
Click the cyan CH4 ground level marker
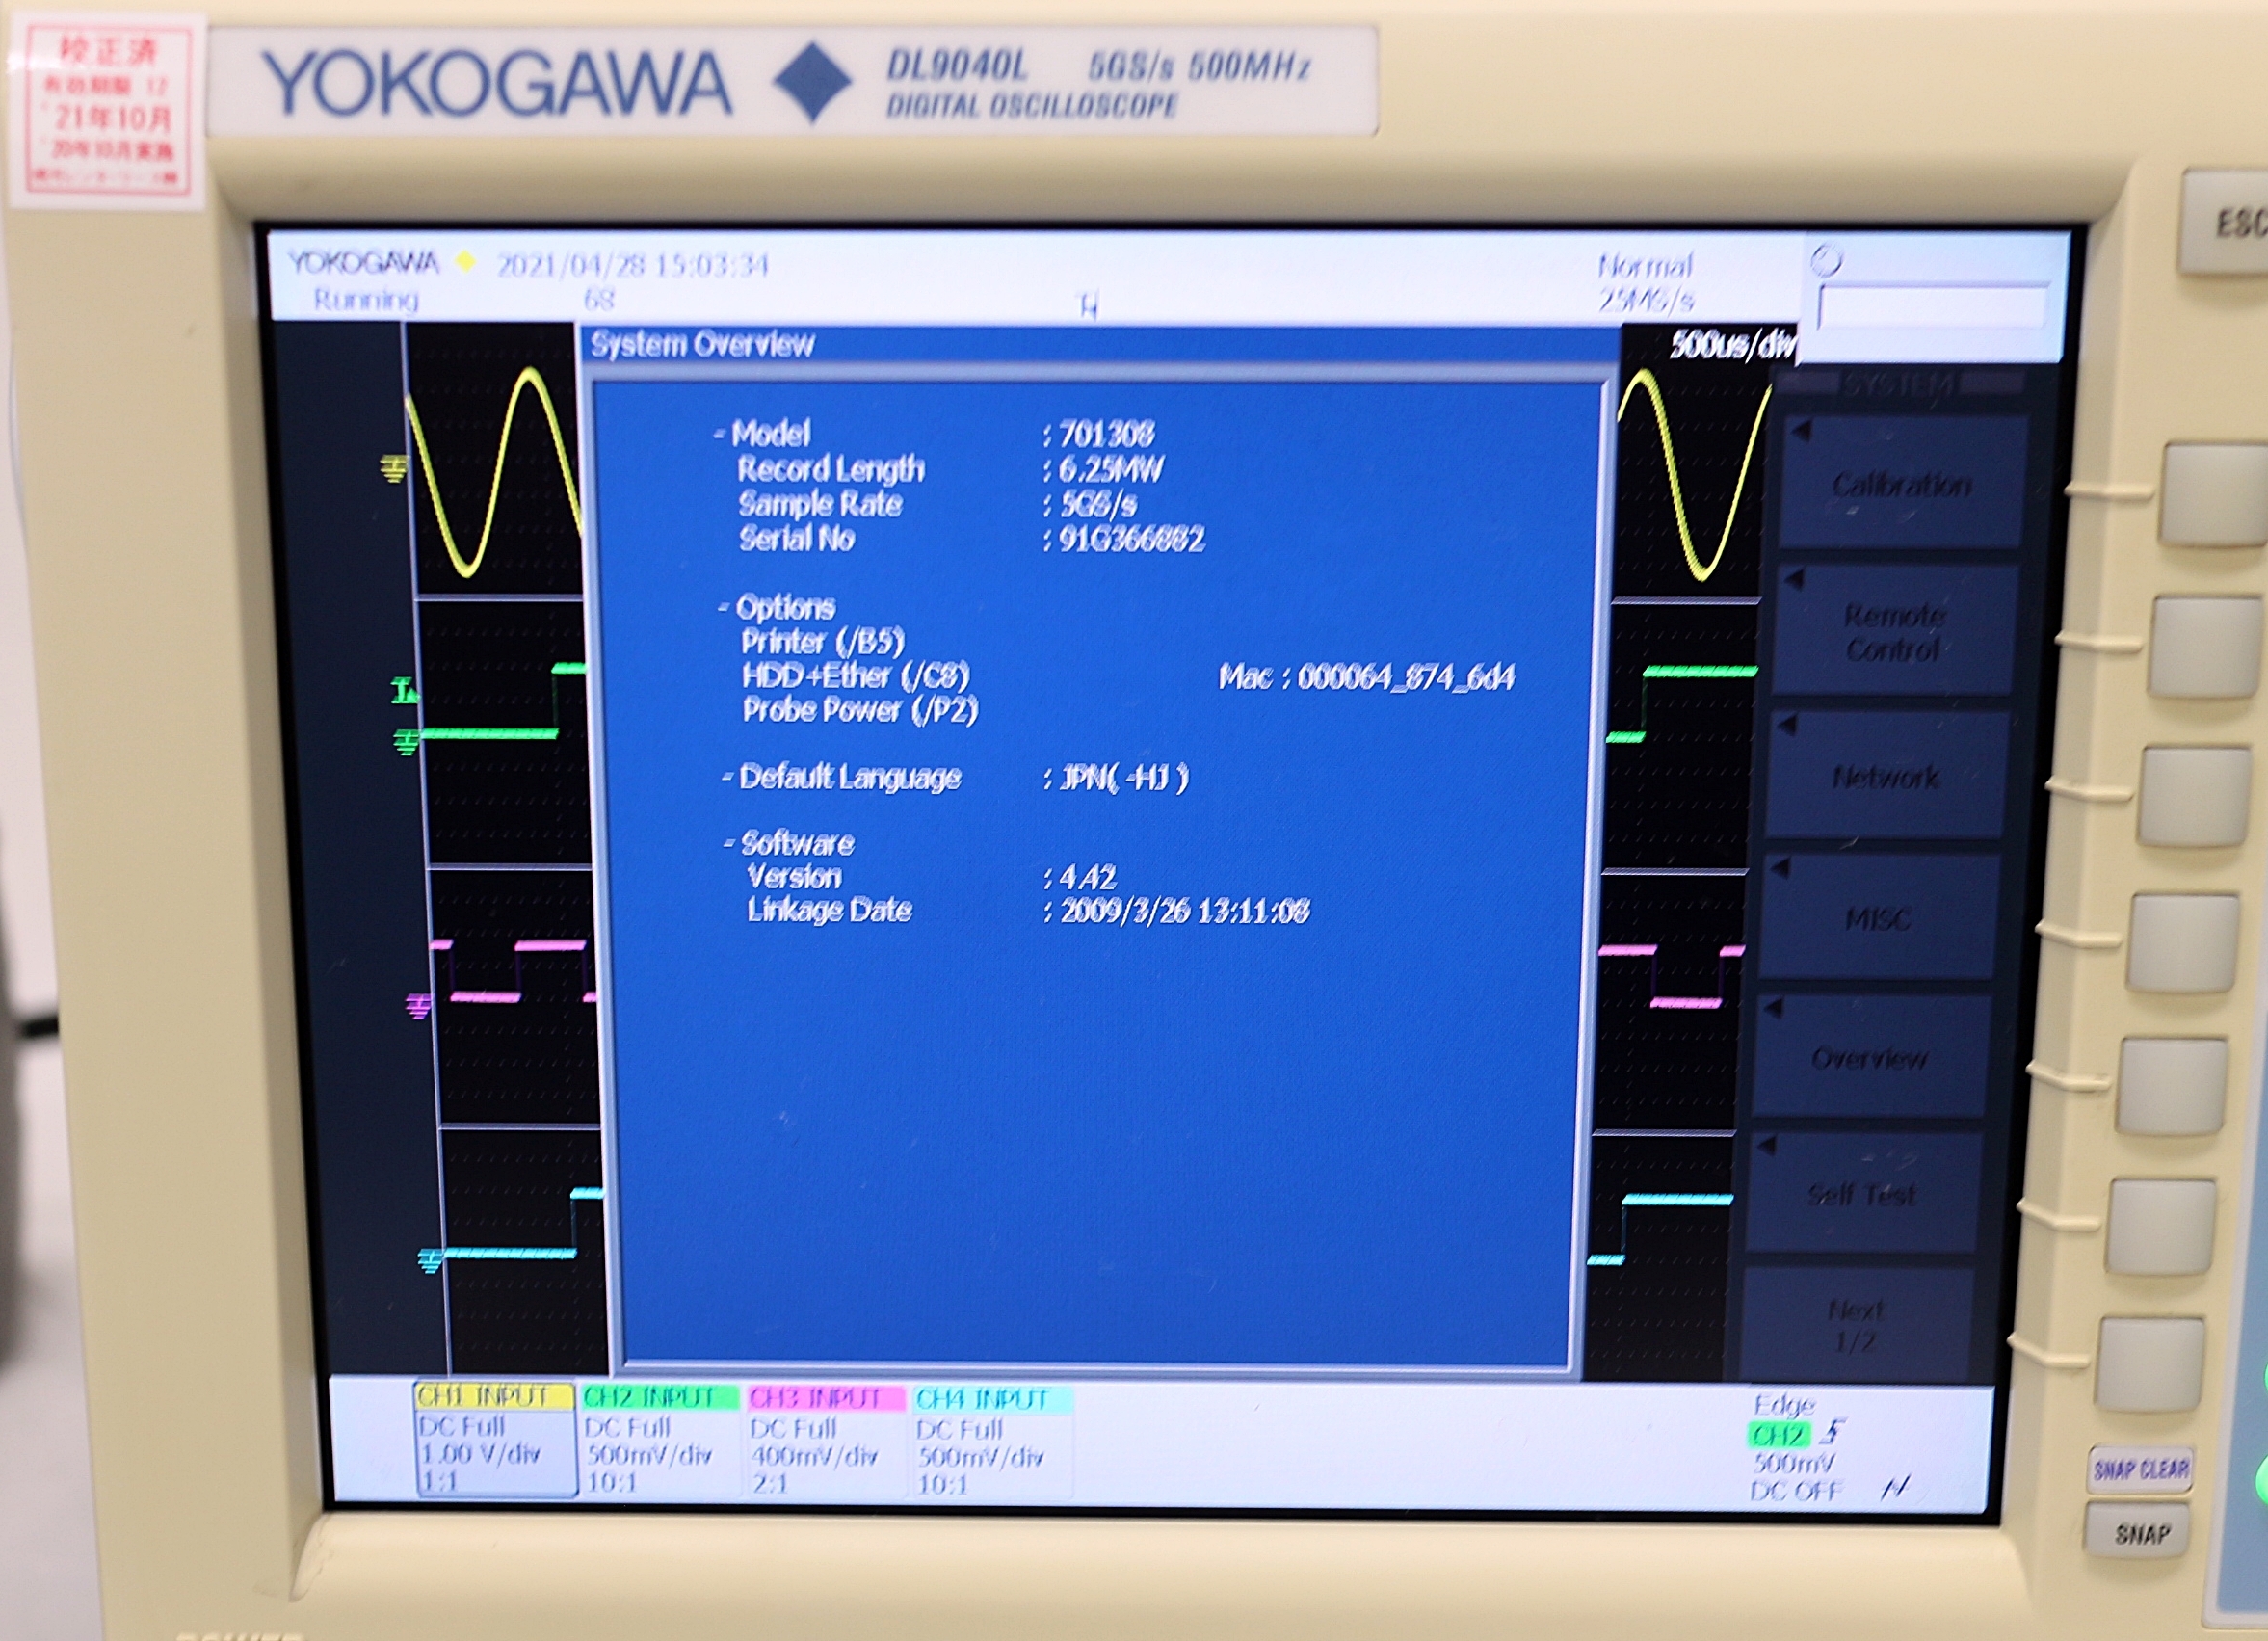(x=430, y=1261)
